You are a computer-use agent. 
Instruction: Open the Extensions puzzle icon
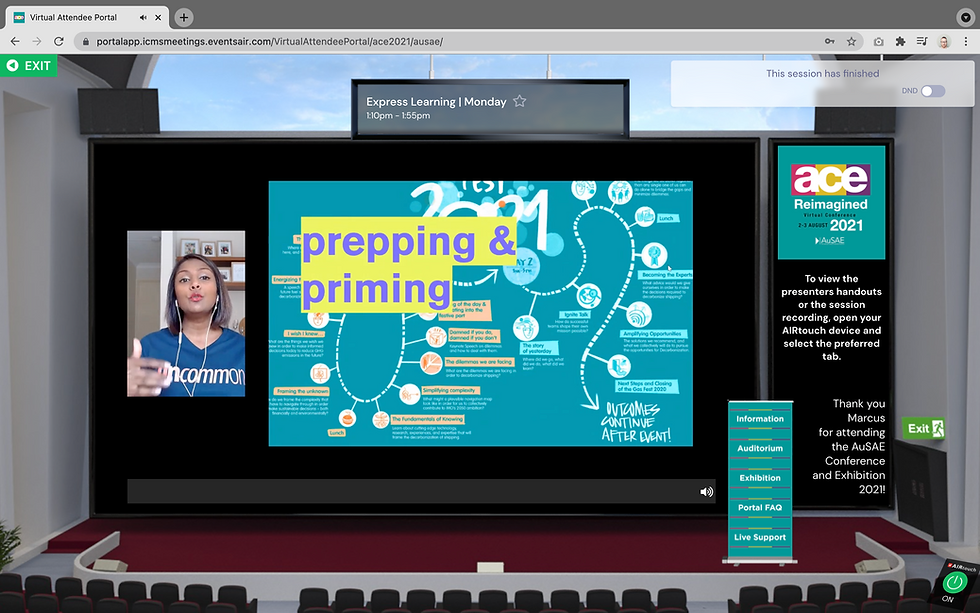click(x=900, y=41)
